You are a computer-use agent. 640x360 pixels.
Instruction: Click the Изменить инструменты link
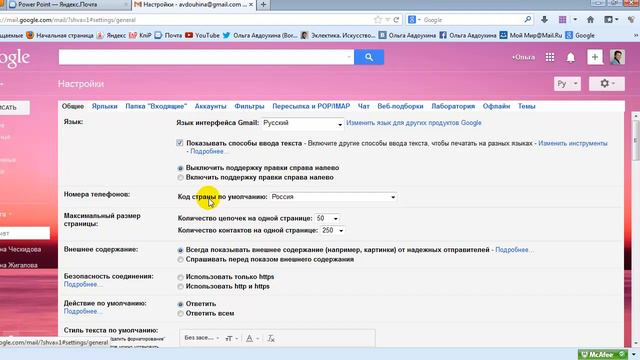[x=573, y=143]
